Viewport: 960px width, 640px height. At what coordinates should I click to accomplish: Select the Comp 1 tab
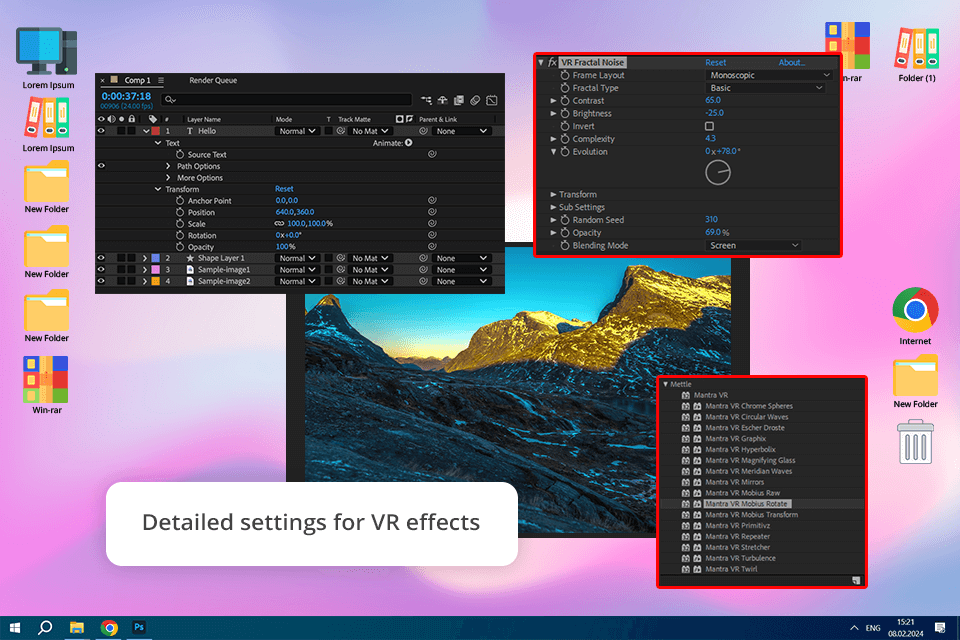pos(137,80)
